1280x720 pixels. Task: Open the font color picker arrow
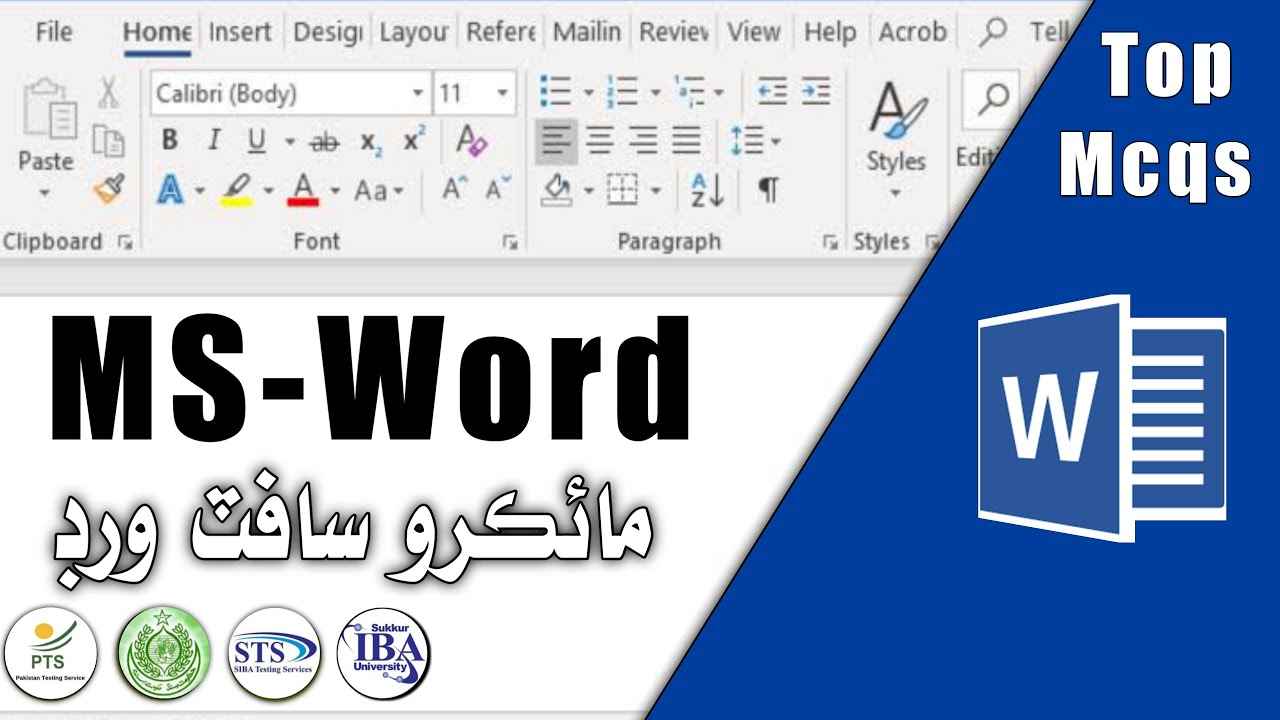tap(334, 190)
